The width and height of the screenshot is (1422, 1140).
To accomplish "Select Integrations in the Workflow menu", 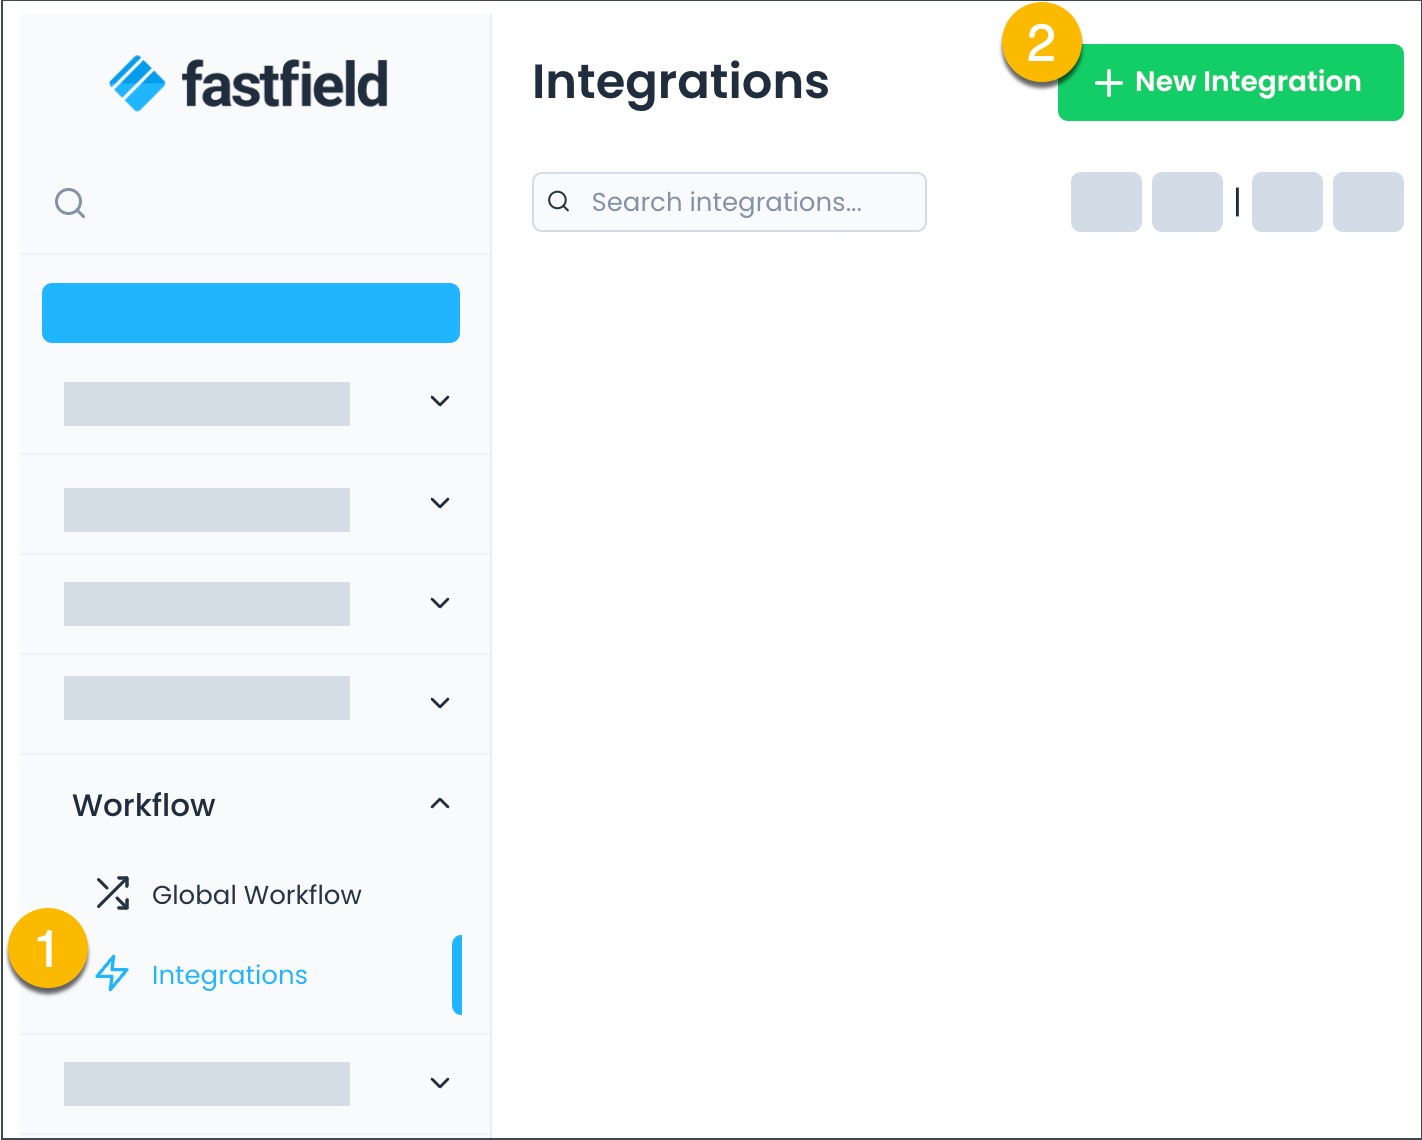I will pyautogui.click(x=229, y=974).
